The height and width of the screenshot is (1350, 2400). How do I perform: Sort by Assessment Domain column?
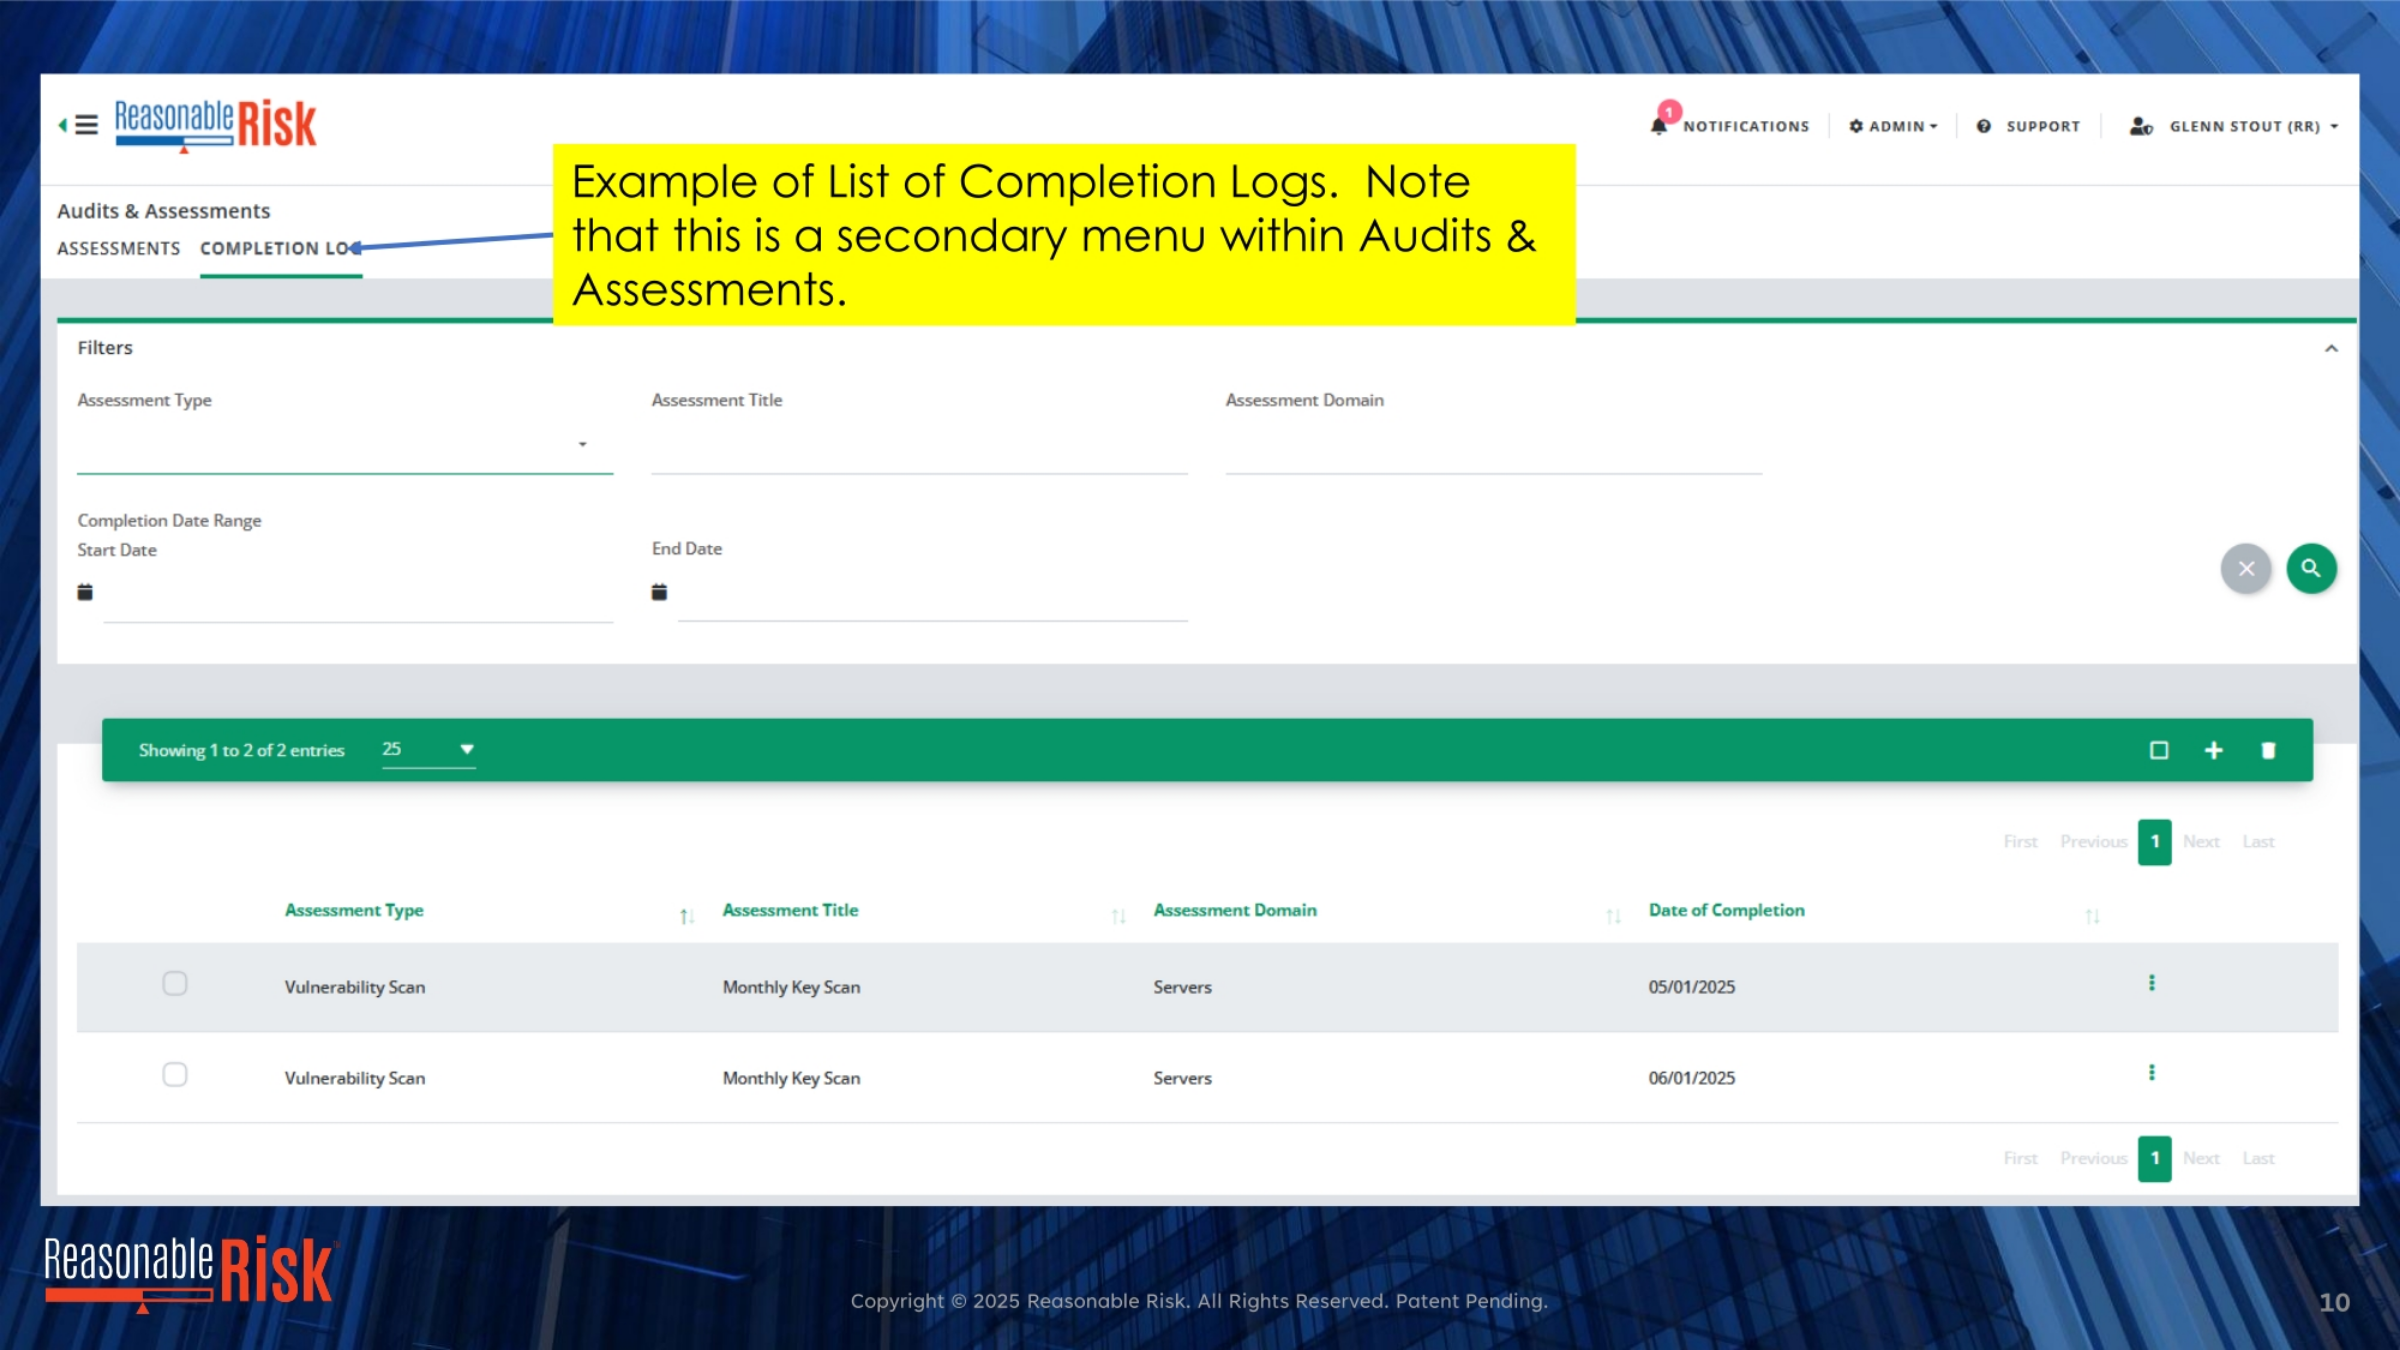[1235, 910]
